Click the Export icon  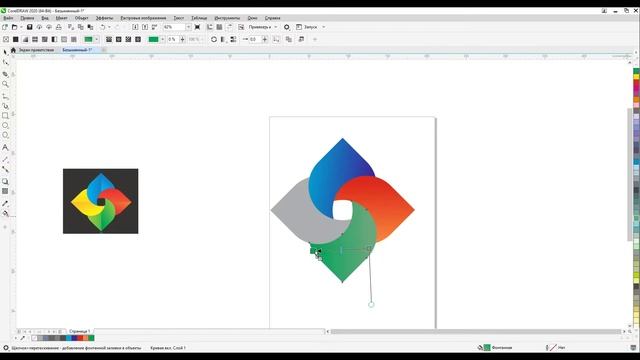145,27
